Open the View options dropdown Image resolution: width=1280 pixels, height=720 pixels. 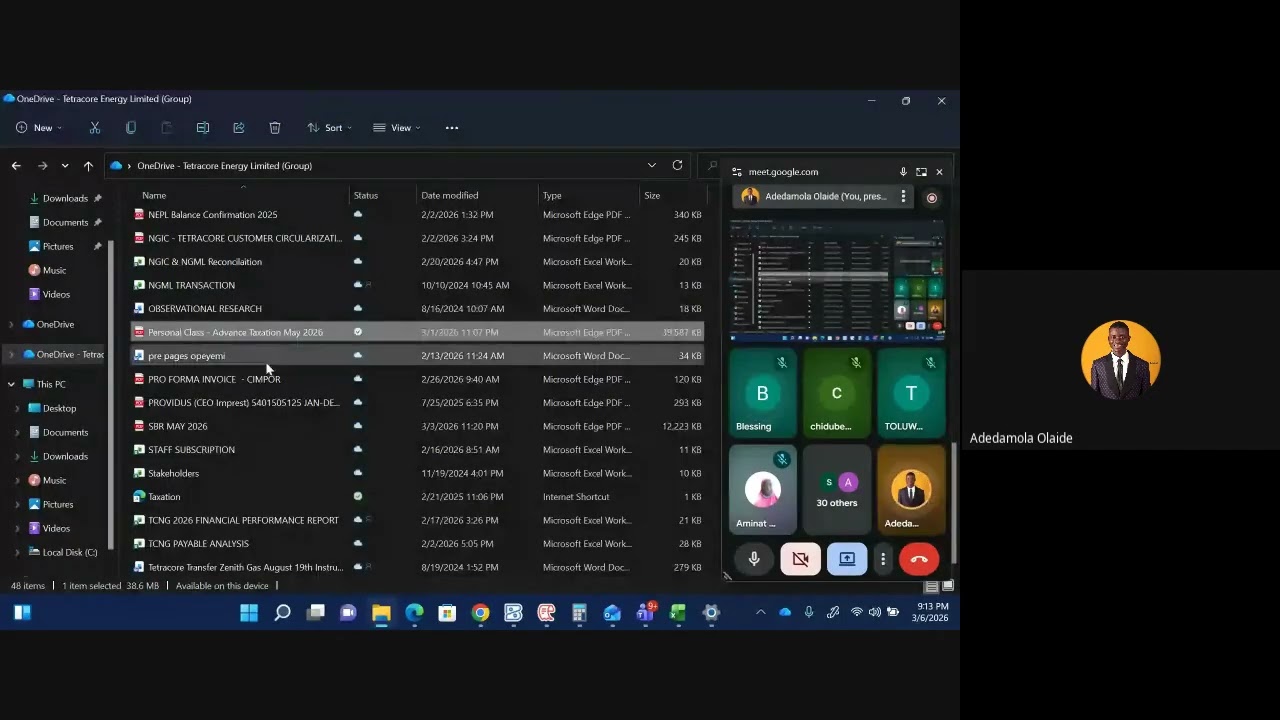(x=396, y=128)
